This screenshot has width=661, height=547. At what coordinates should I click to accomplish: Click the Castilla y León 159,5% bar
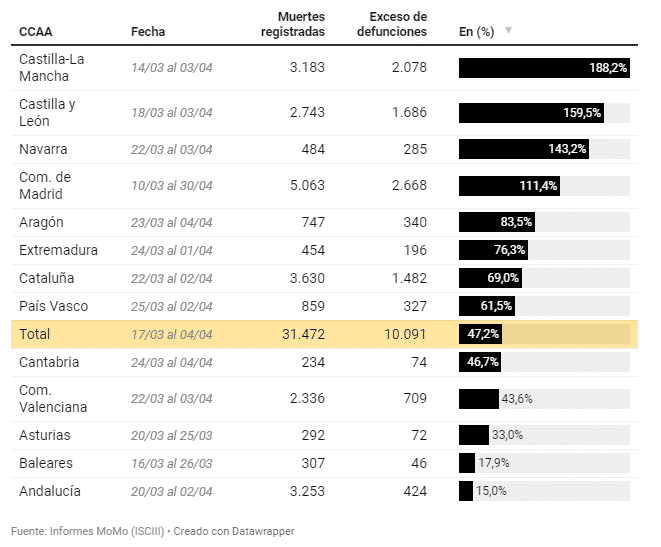click(x=531, y=113)
